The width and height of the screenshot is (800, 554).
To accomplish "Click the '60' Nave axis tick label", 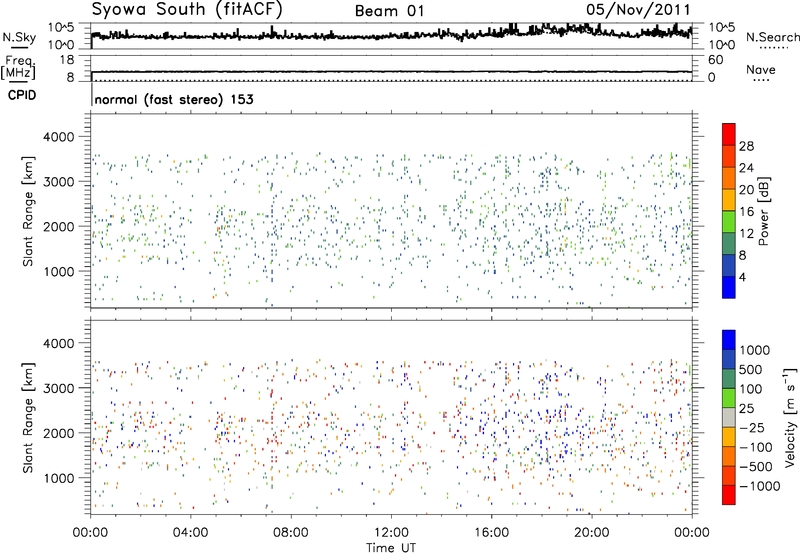I will tap(715, 60).
